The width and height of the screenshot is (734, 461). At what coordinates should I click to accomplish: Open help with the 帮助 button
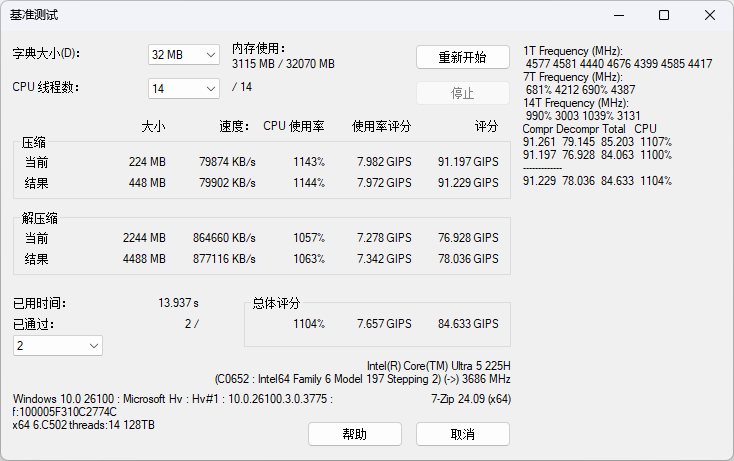coord(354,434)
